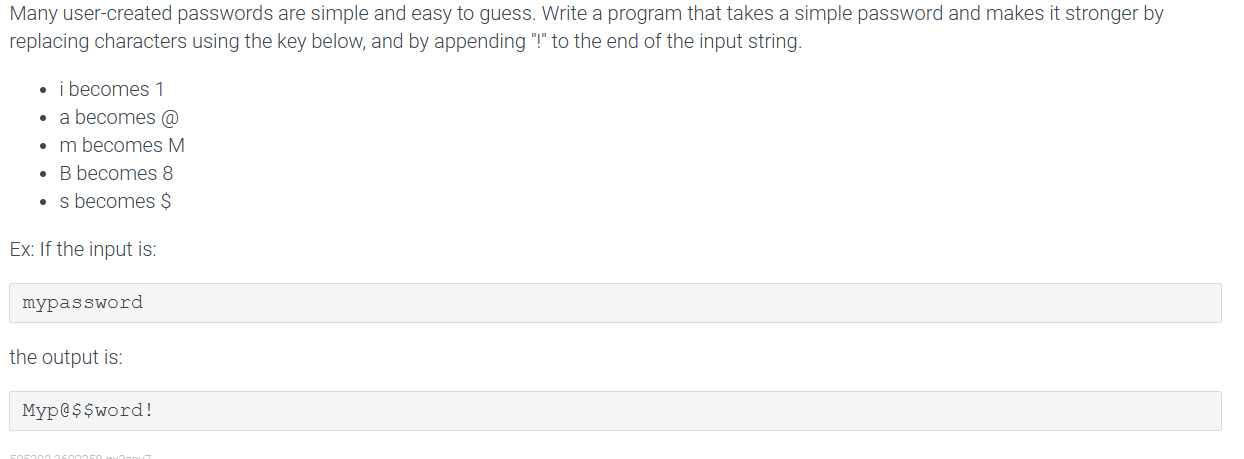Click the "s becomes $" bullet item

tap(122, 201)
